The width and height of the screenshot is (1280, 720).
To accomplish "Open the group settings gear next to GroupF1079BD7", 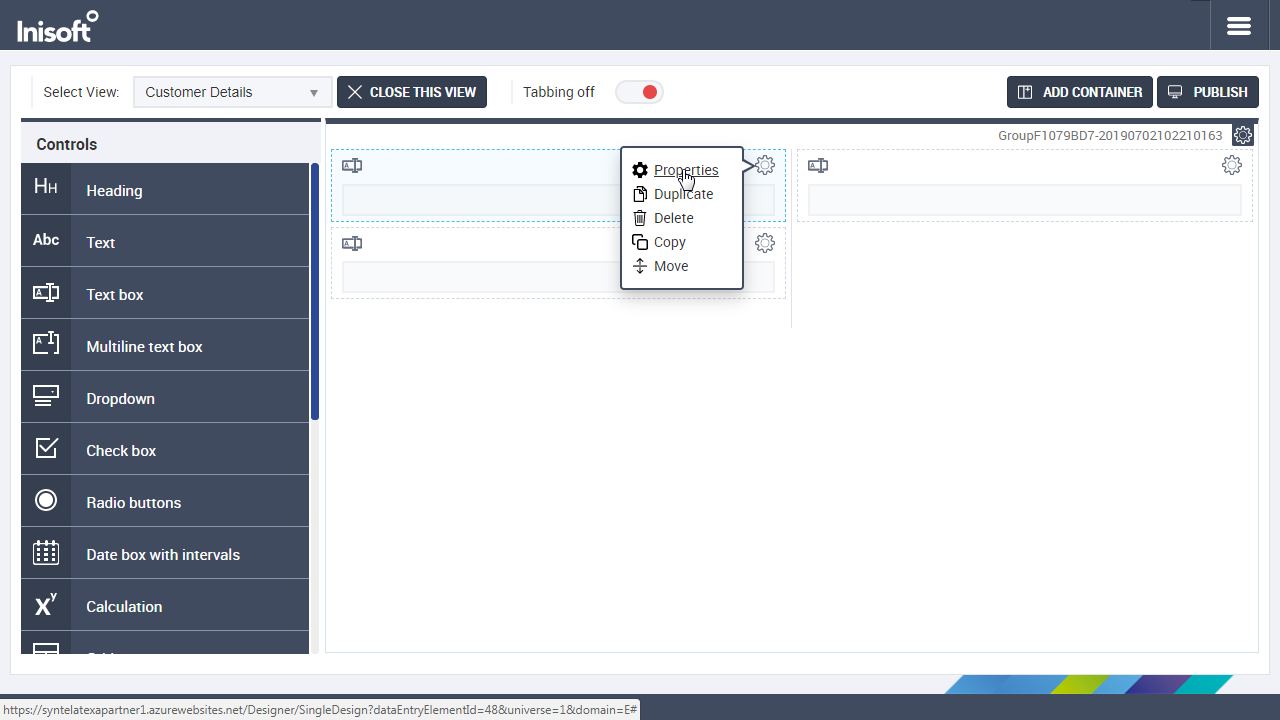I will [1243, 135].
